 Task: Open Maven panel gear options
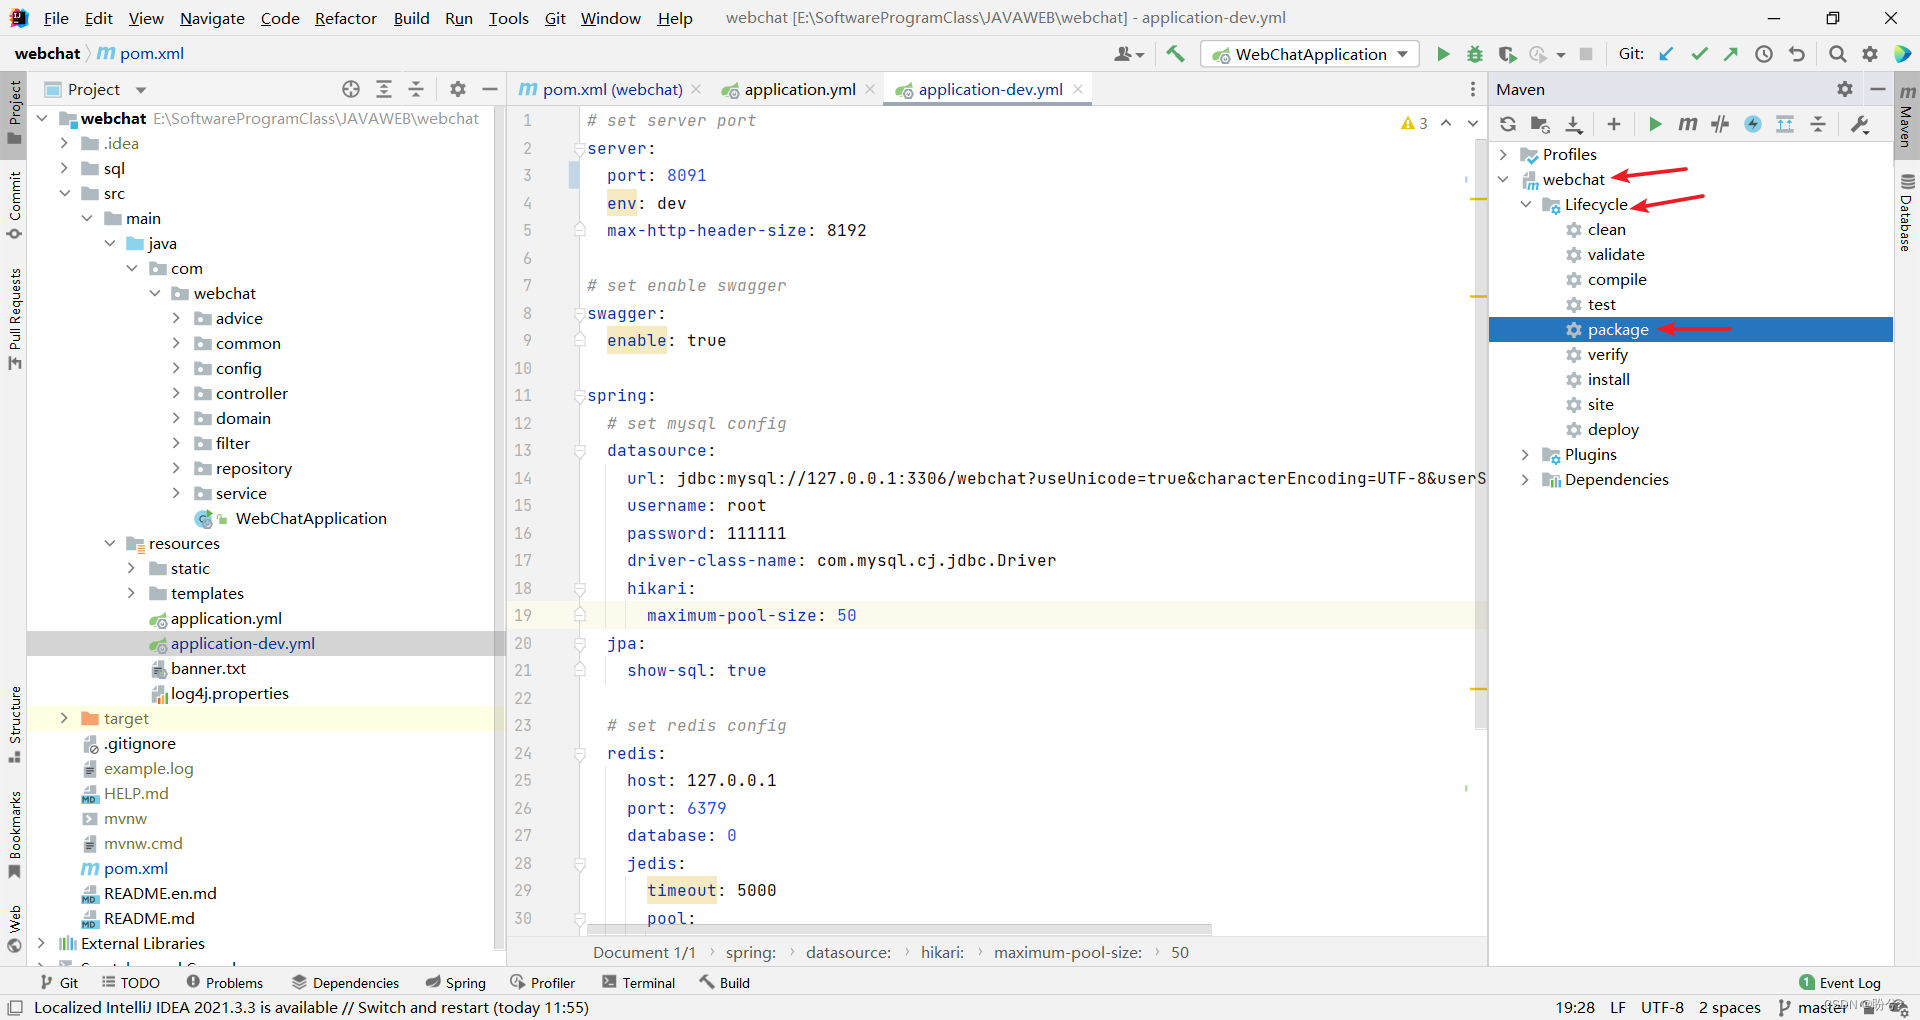pos(1845,89)
